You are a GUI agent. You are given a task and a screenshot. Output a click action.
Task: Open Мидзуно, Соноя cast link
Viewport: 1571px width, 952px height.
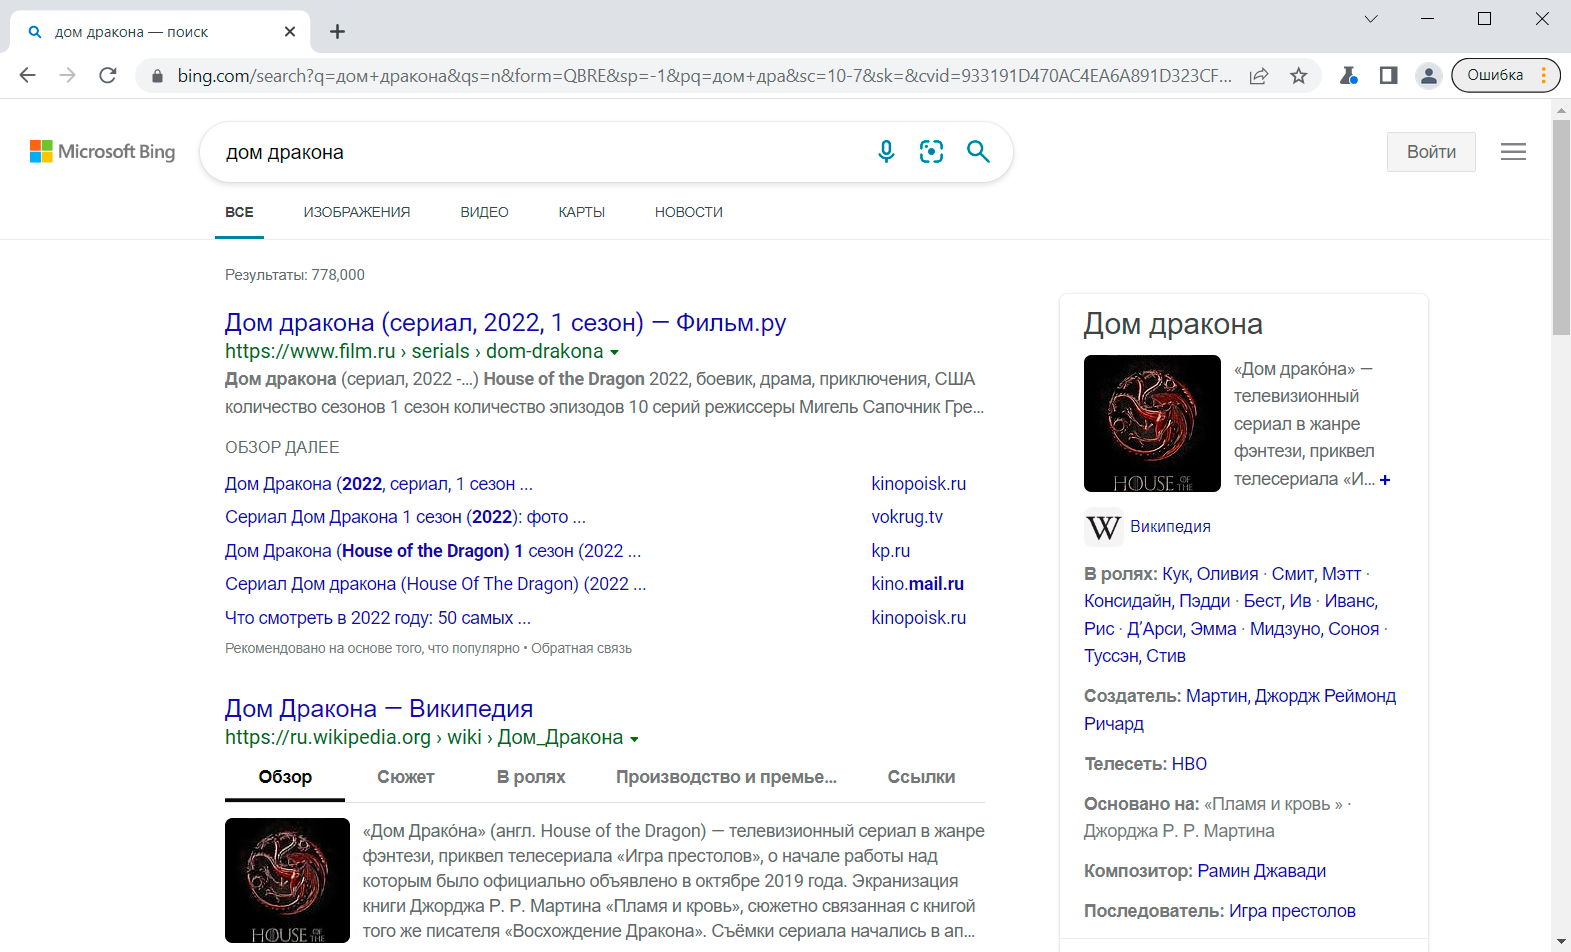(1314, 629)
